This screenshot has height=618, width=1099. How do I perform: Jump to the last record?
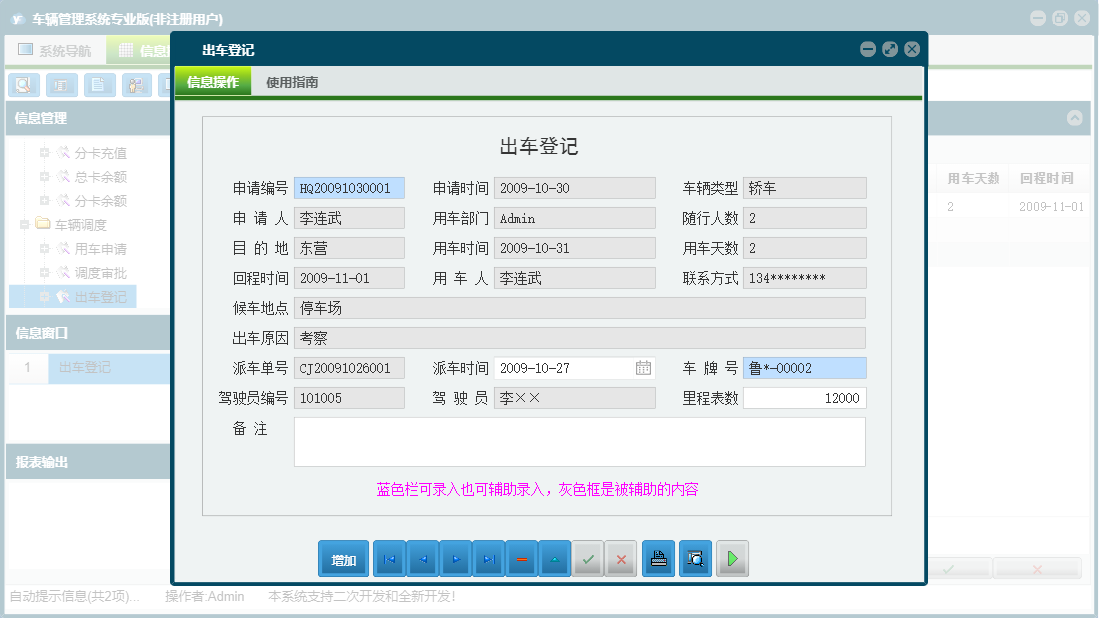(x=489, y=558)
